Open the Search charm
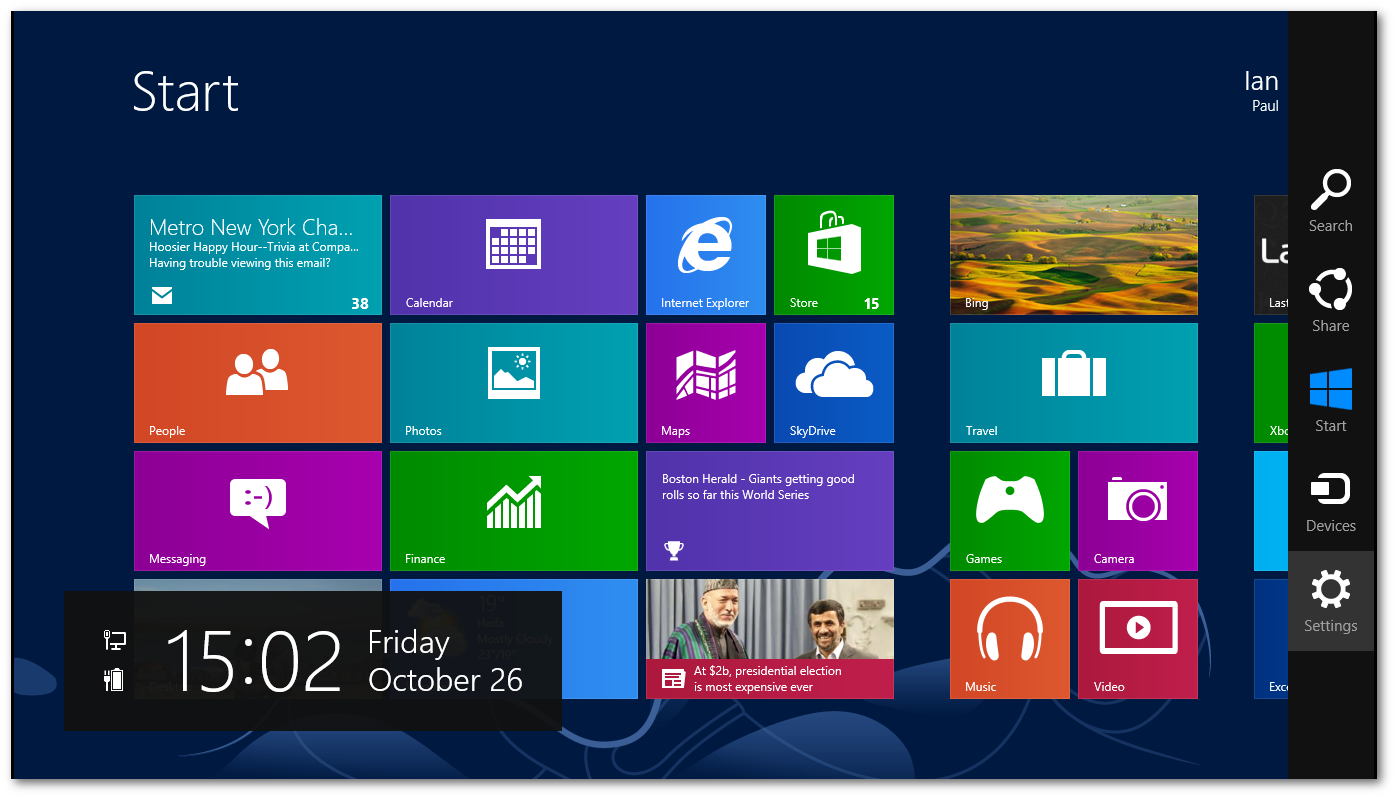Viewport: 1396px width, 798px height. 1331,201
